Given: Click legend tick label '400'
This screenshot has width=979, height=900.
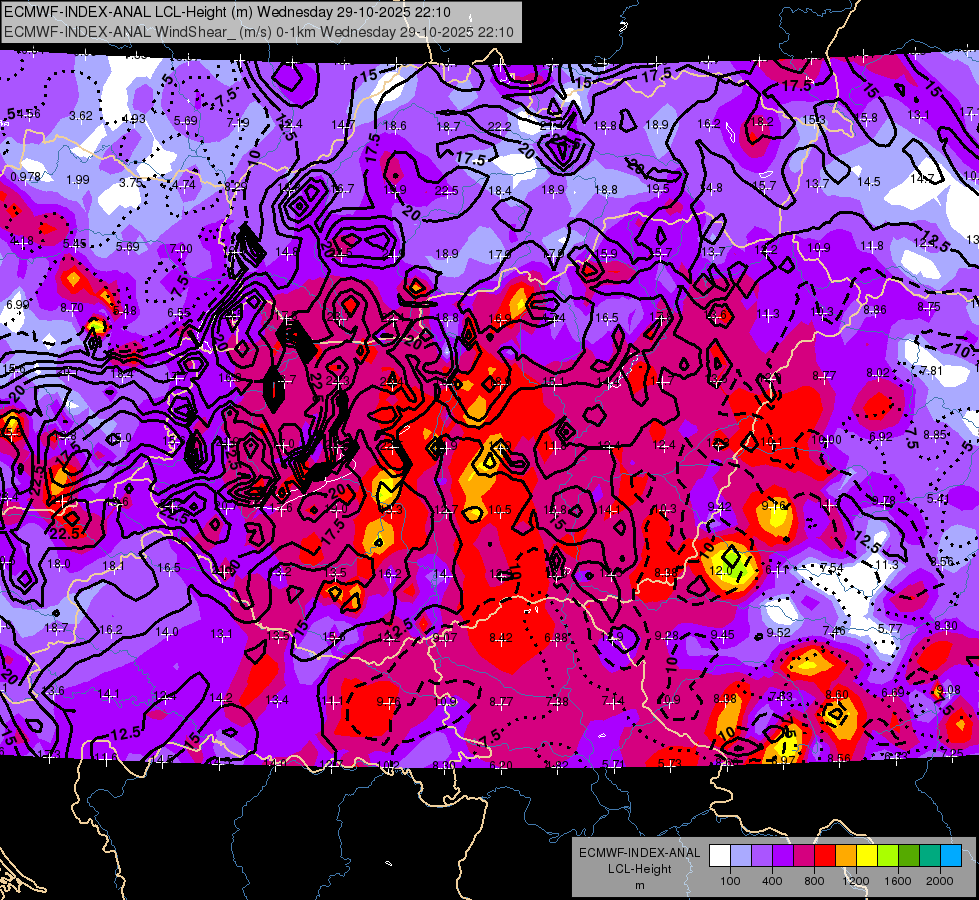Looking at the screenshot, I should point(772,881).
